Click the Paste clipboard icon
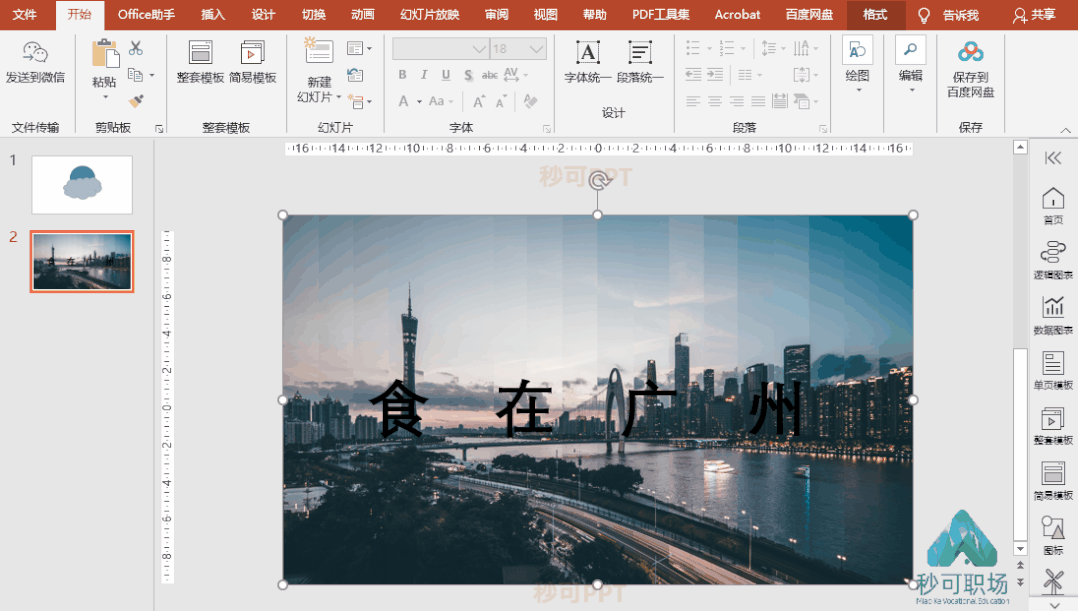The height and width of the screenshot is (611, 1078). pyautogui.click(x=105, y=54)
